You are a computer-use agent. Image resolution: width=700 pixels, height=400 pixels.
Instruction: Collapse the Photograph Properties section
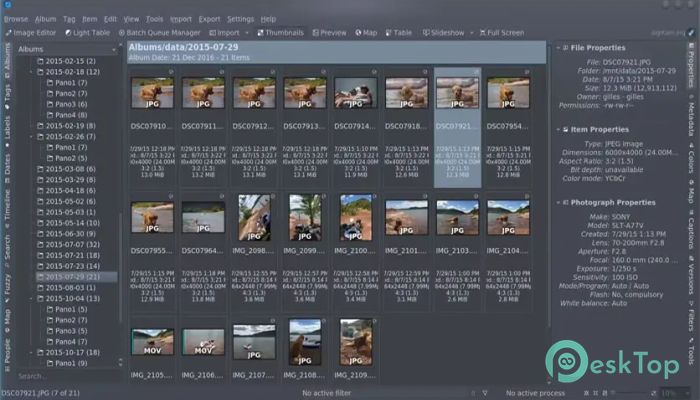[558, 203]
